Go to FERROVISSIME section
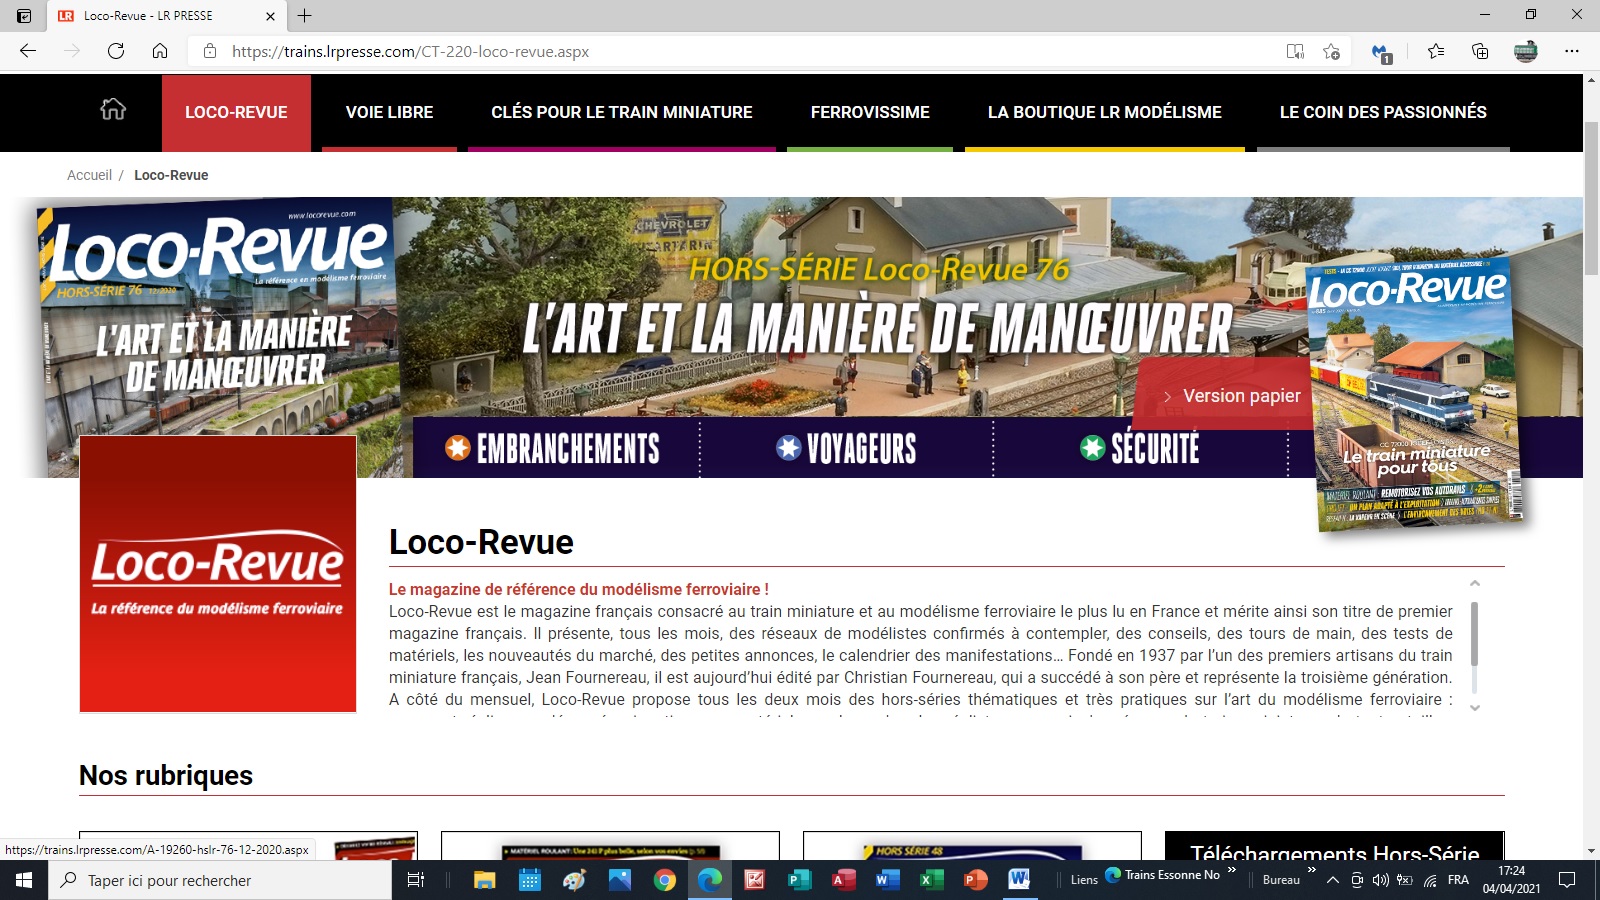 (x=870, y=113)
